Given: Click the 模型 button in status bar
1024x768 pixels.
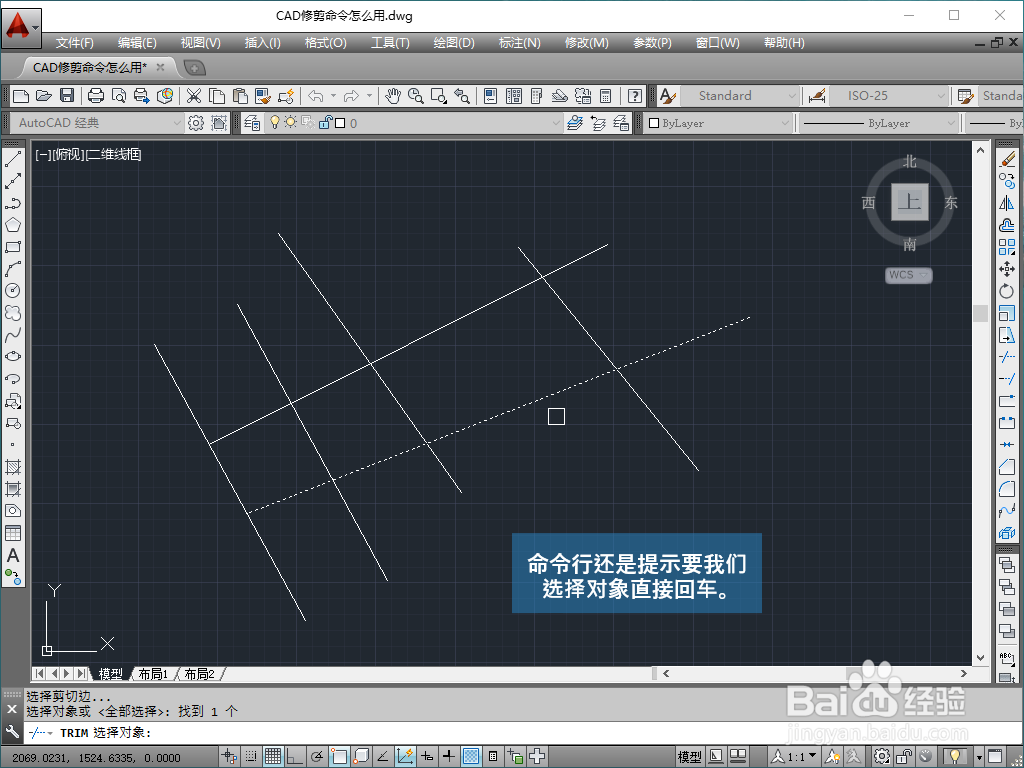Looking at the screenshot, I should click(x=689, y=756).
